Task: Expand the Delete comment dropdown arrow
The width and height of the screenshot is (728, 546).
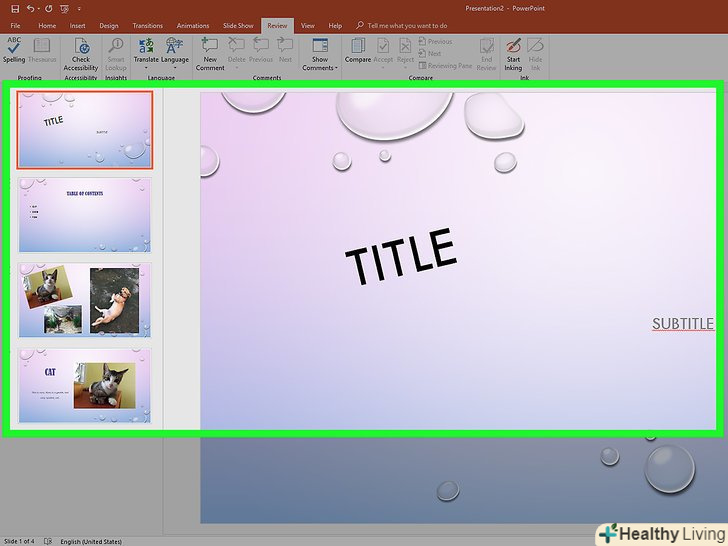Action: [236, 68]
